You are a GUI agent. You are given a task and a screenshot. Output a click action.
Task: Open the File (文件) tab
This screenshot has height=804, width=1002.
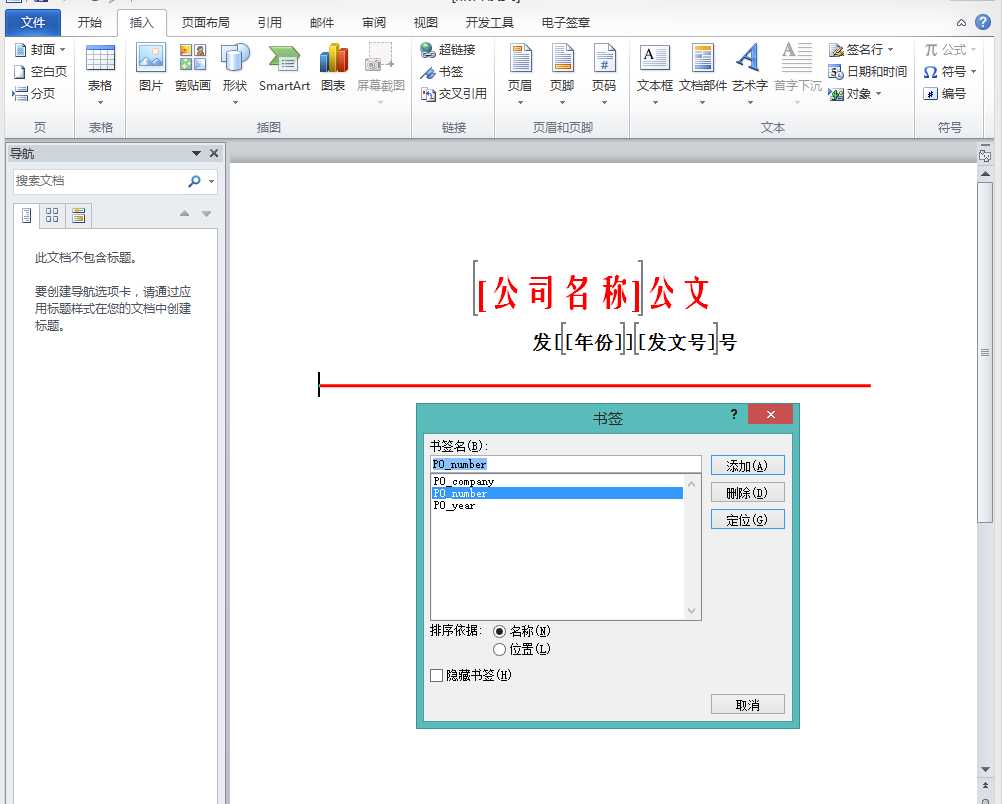(33, 22)
